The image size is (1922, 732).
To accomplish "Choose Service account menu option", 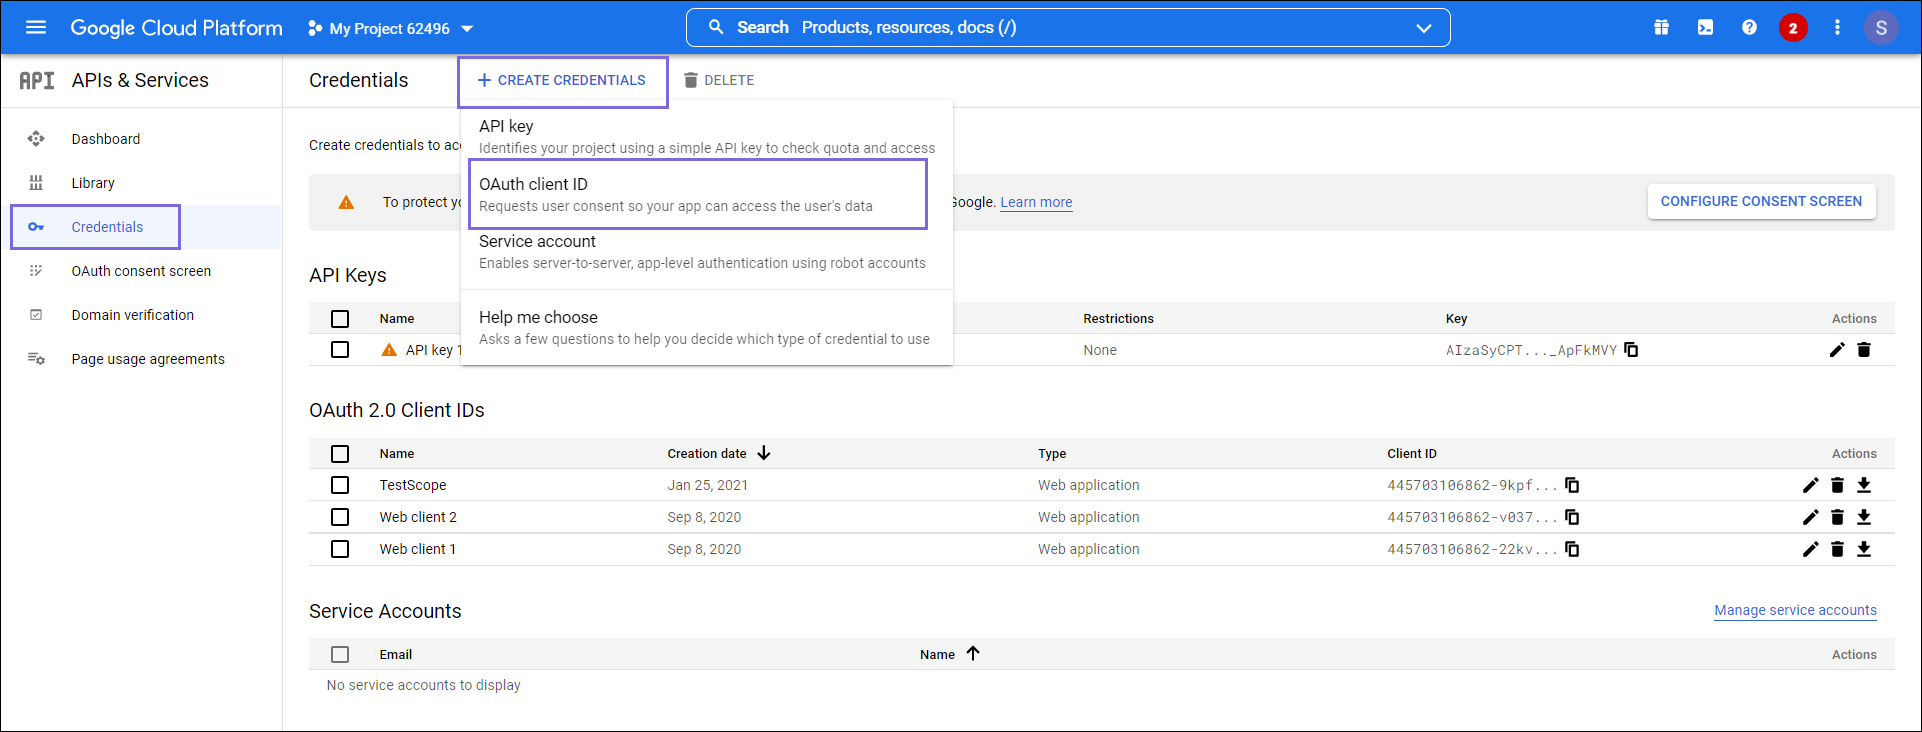I will pyautogui.click(x=707, y=251).
